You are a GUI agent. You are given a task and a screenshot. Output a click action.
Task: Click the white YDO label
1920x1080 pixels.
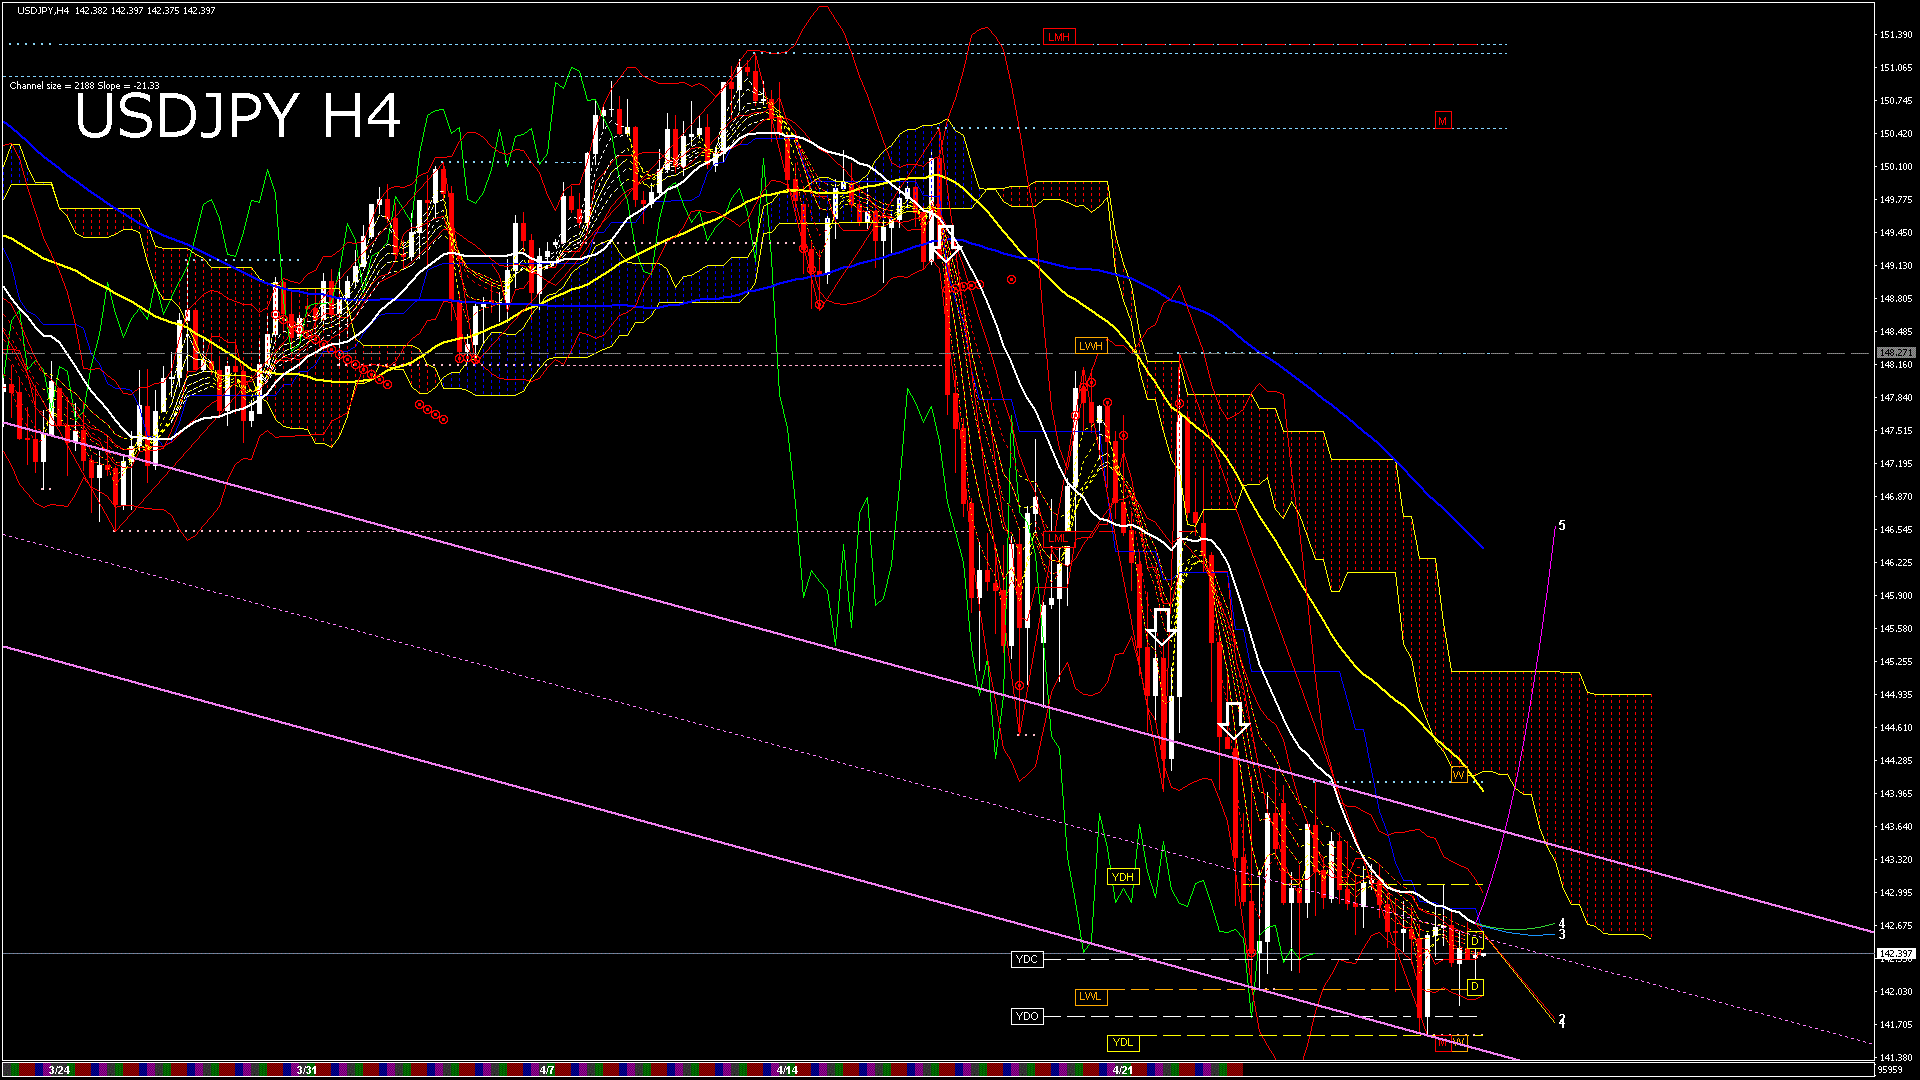(1027, 1016)
